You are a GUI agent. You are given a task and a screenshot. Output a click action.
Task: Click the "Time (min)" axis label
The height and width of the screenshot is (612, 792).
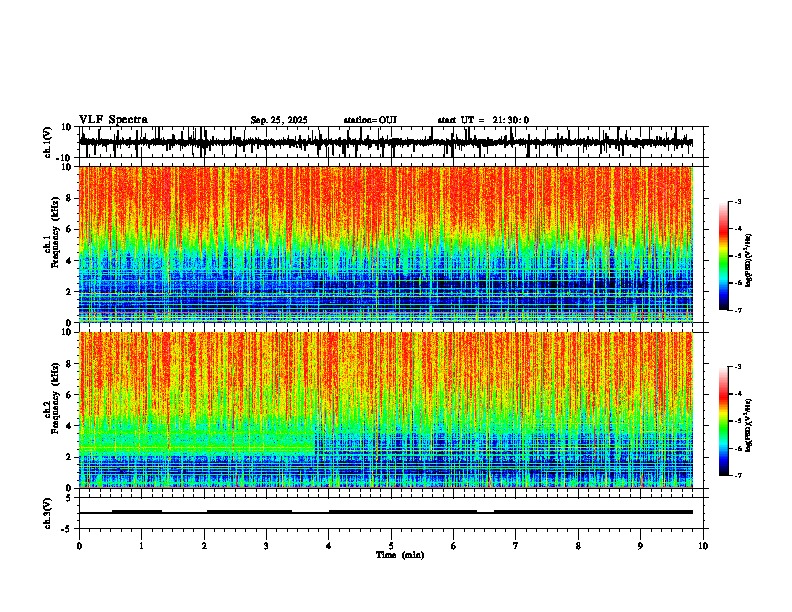coord(400,555)
